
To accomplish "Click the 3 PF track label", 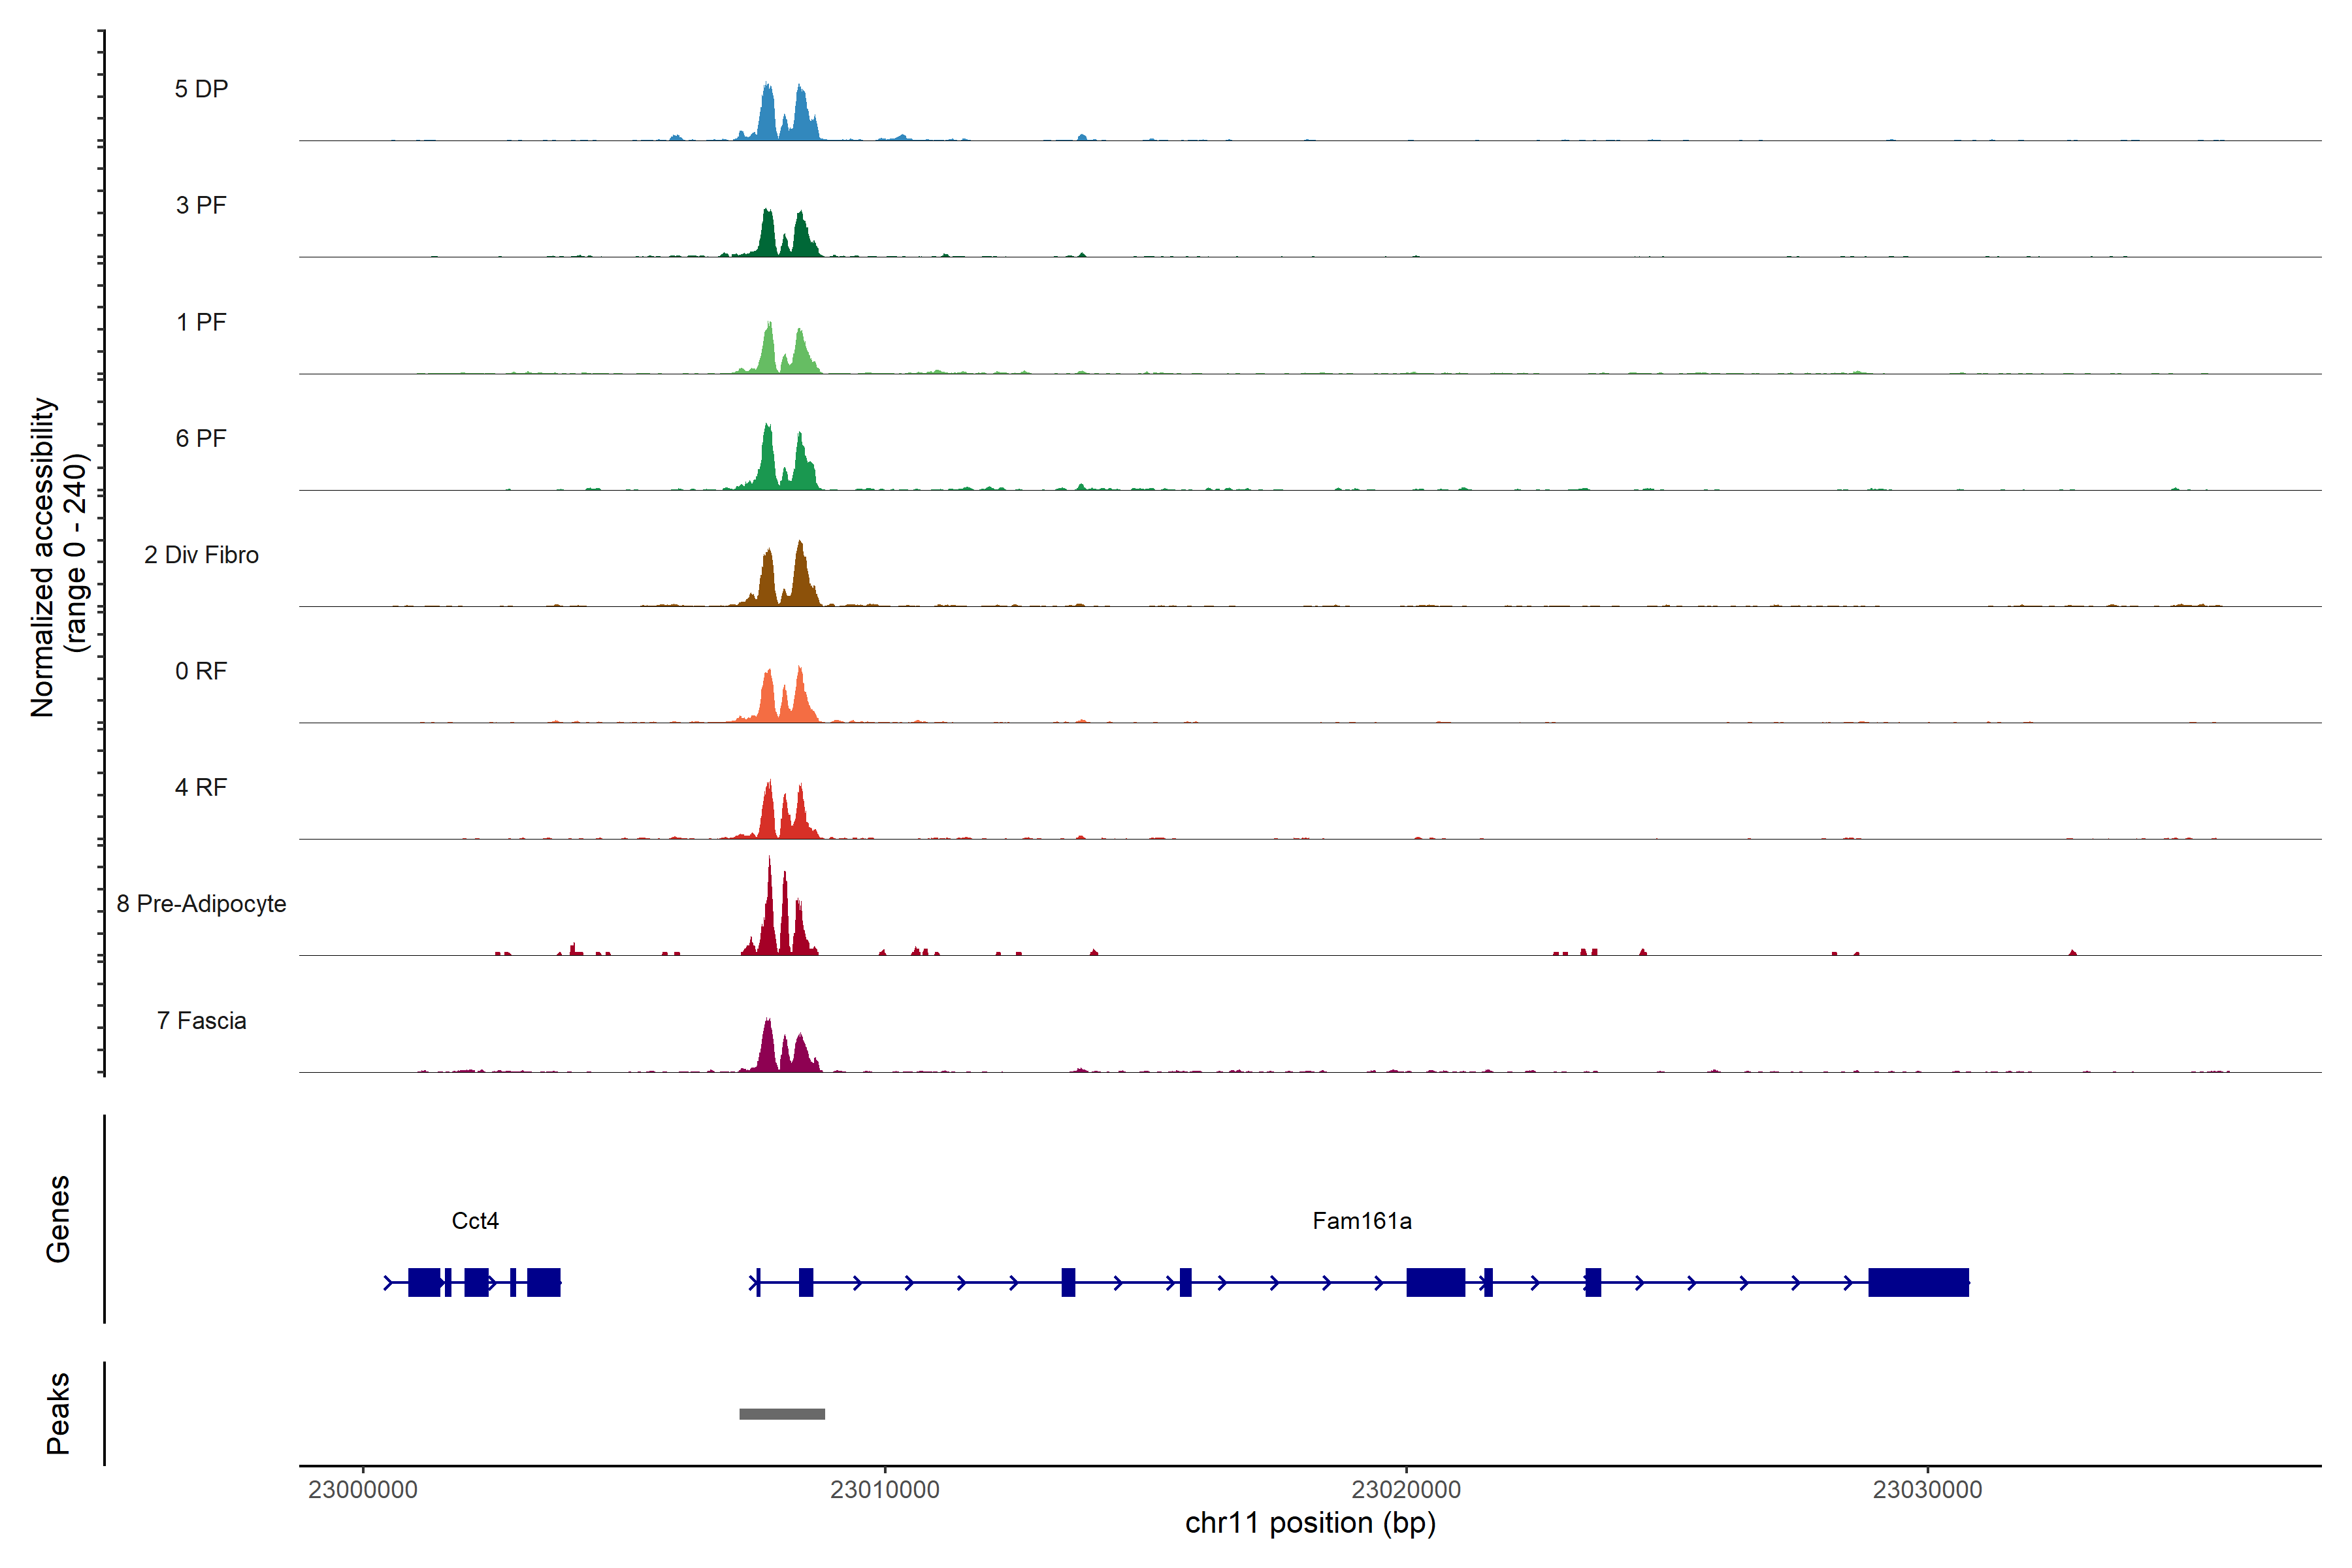I will coord(201,205).
